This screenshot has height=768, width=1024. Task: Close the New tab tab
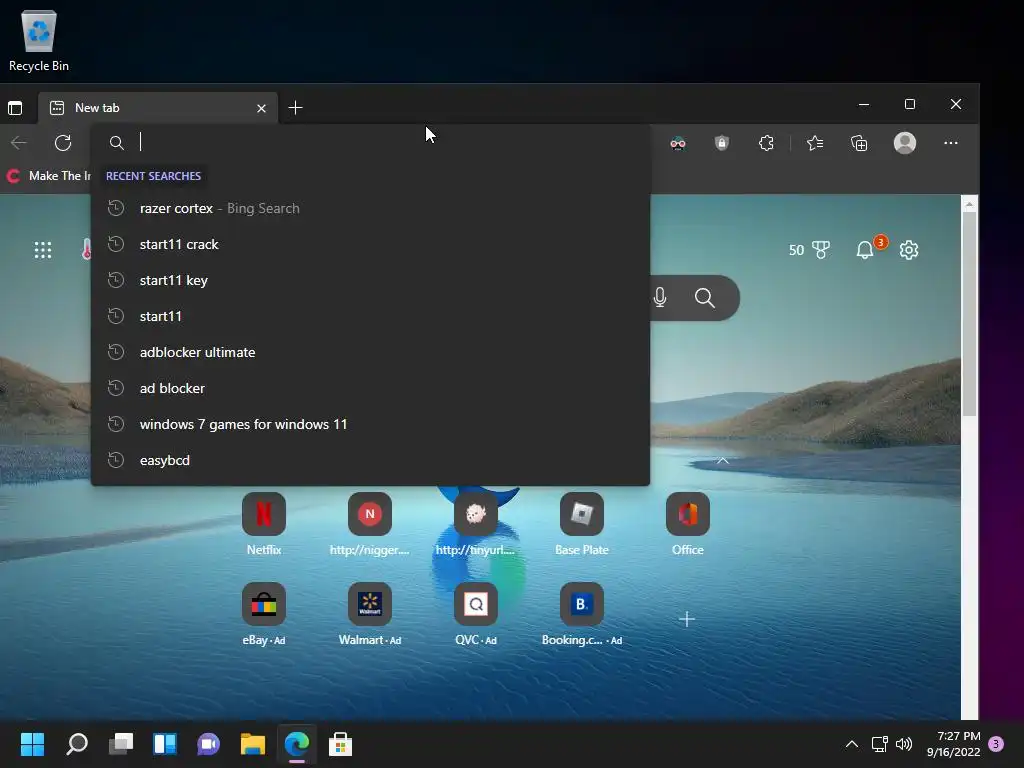click(x=261, y=108)
